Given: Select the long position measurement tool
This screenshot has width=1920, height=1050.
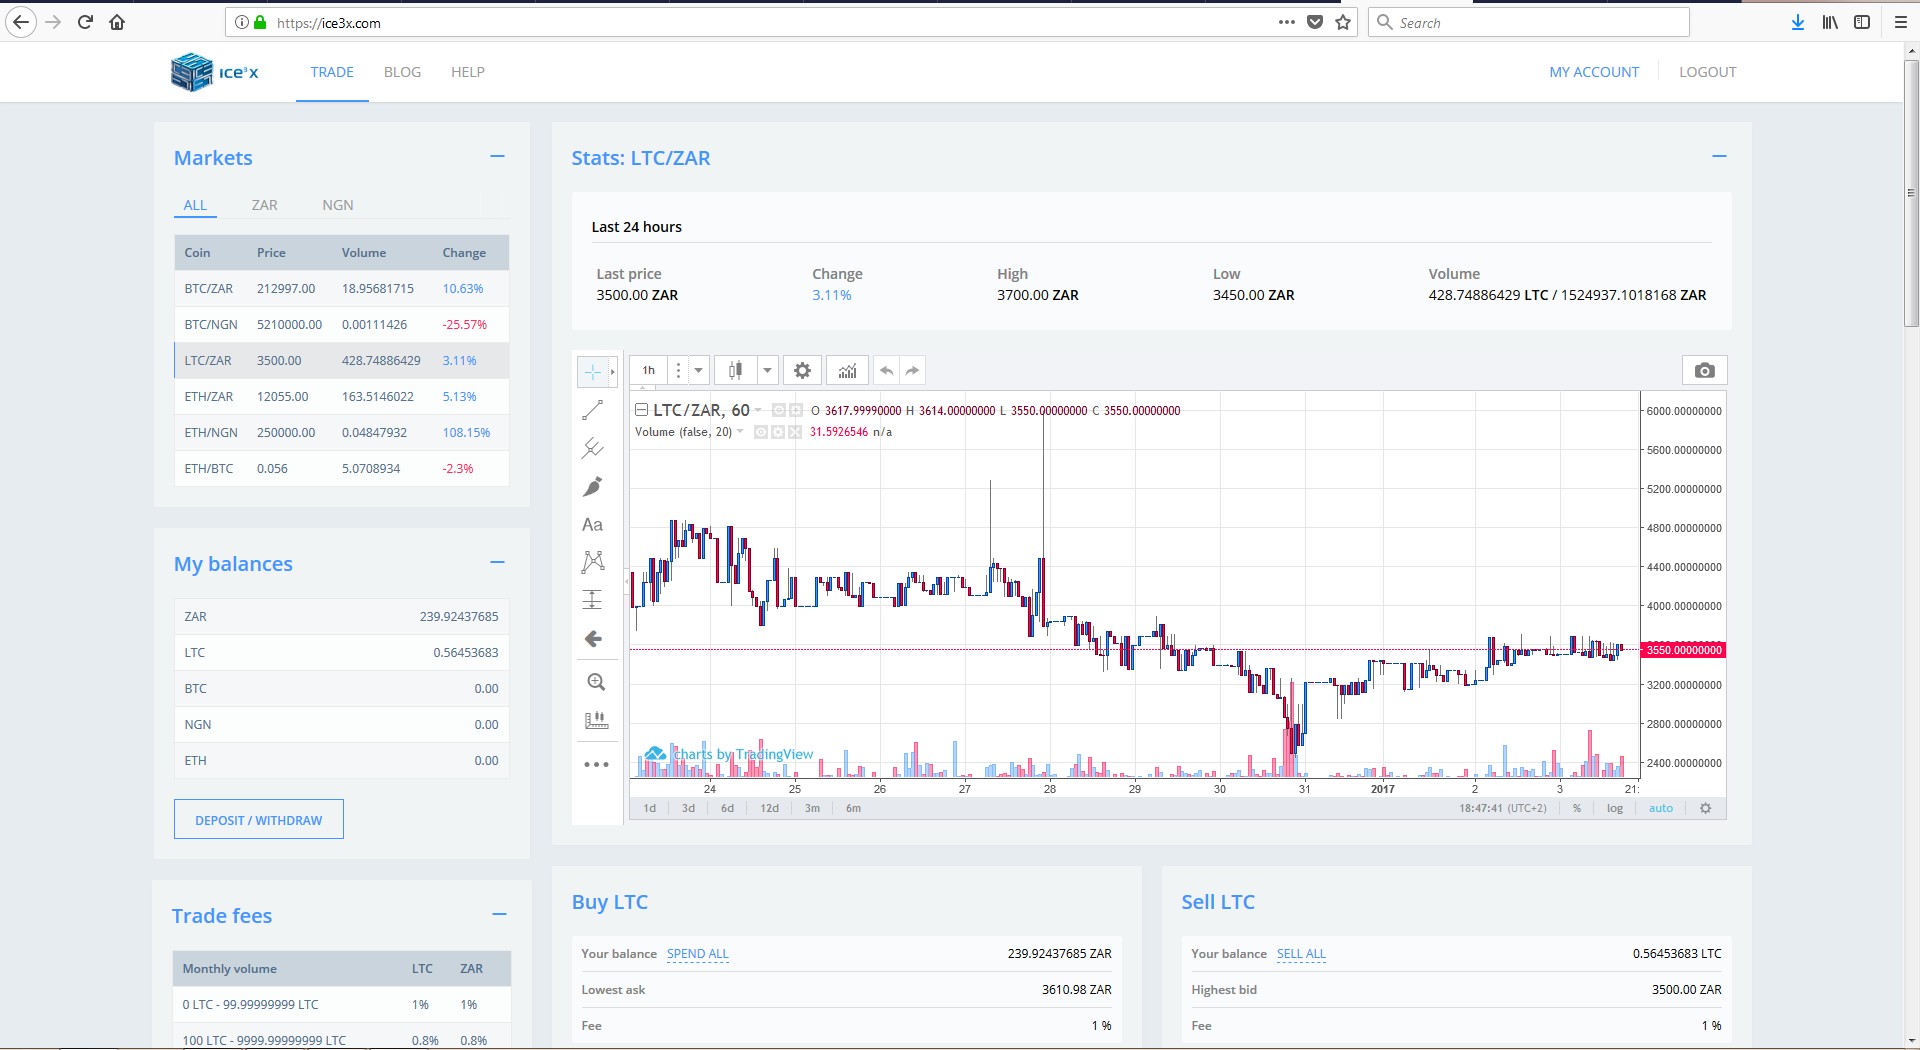Looking at the screenshot, I should click(x=593, y=599).
